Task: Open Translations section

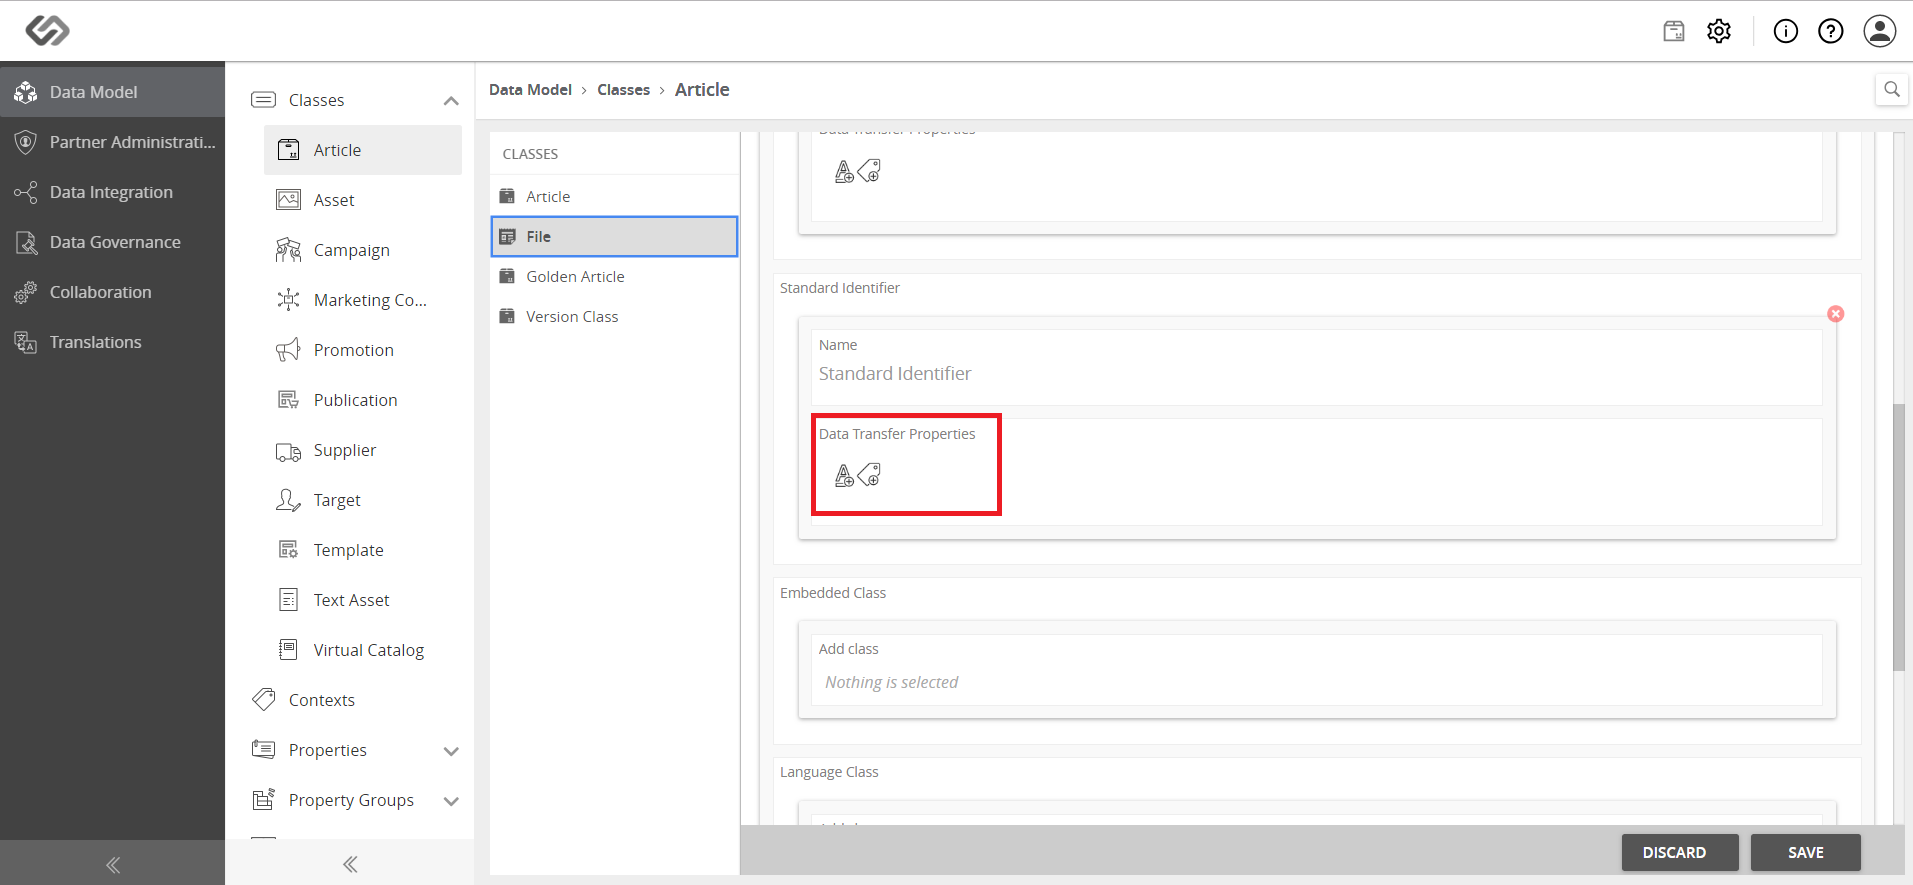Action: coord(112,342)
